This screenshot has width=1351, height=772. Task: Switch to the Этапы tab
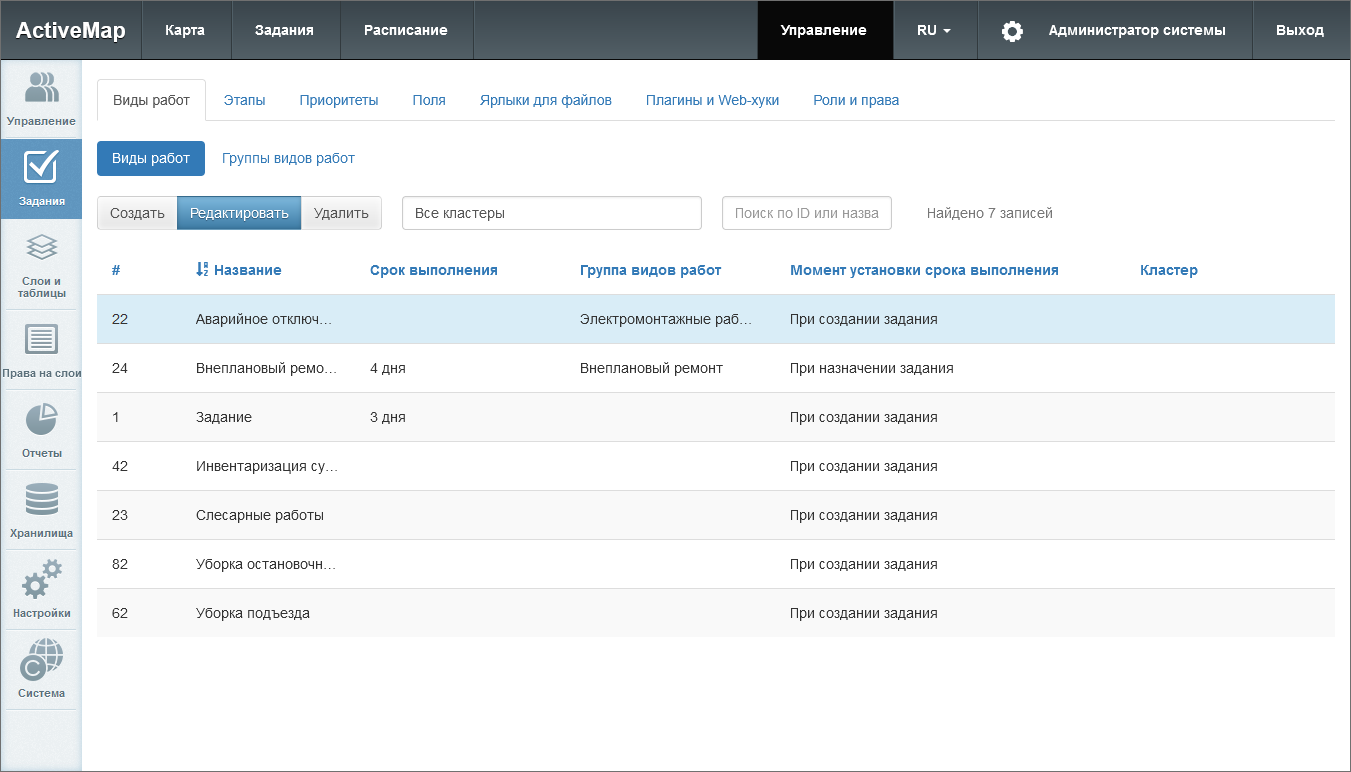pos(244,100)
